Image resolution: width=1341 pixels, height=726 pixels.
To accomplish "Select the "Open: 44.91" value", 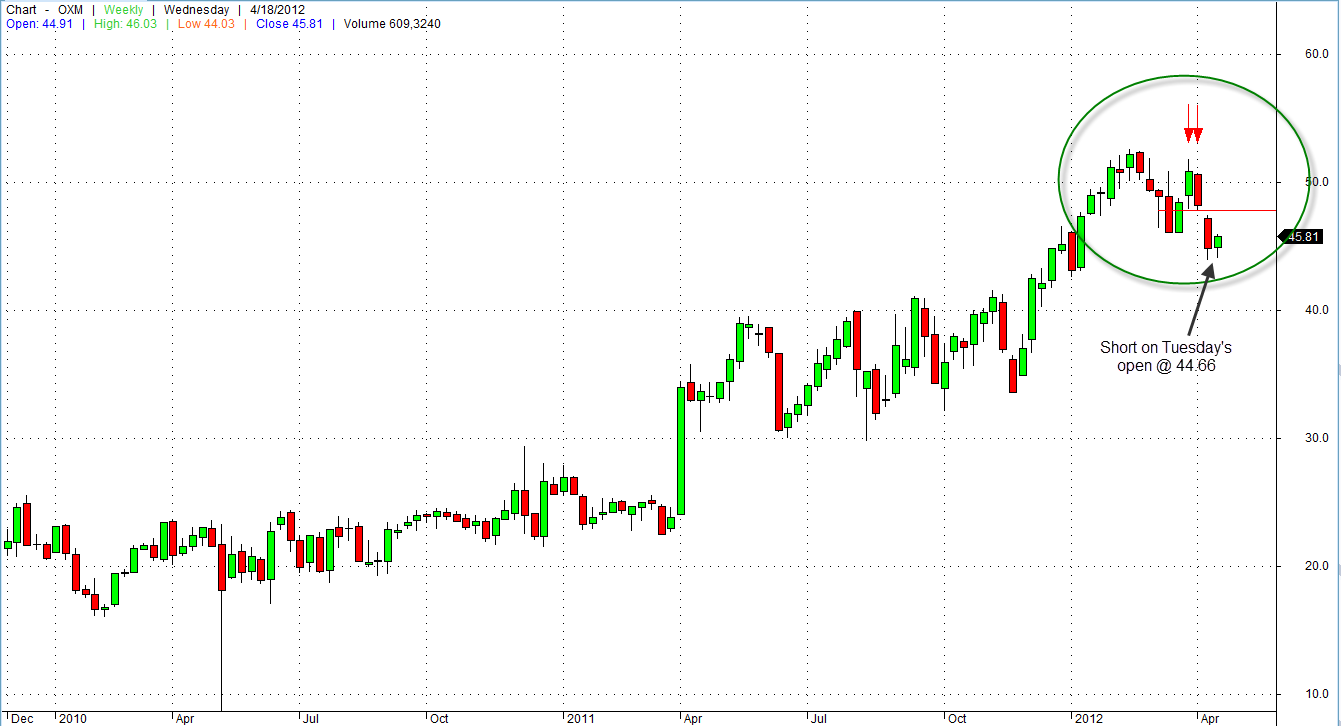I will tap(37, 24).
